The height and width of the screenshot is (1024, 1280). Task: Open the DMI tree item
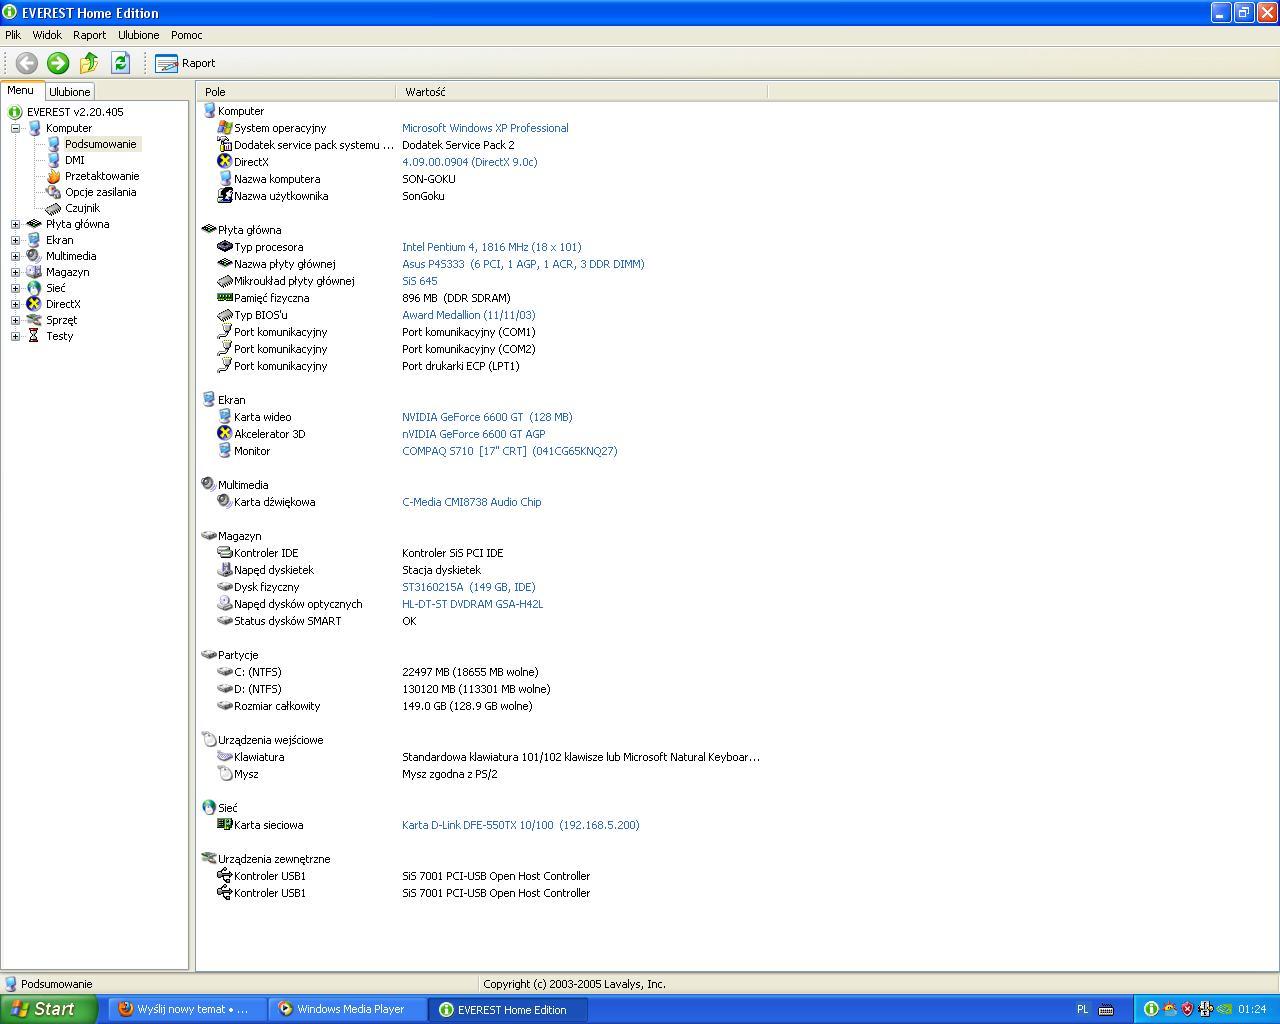tap(75, 160)
